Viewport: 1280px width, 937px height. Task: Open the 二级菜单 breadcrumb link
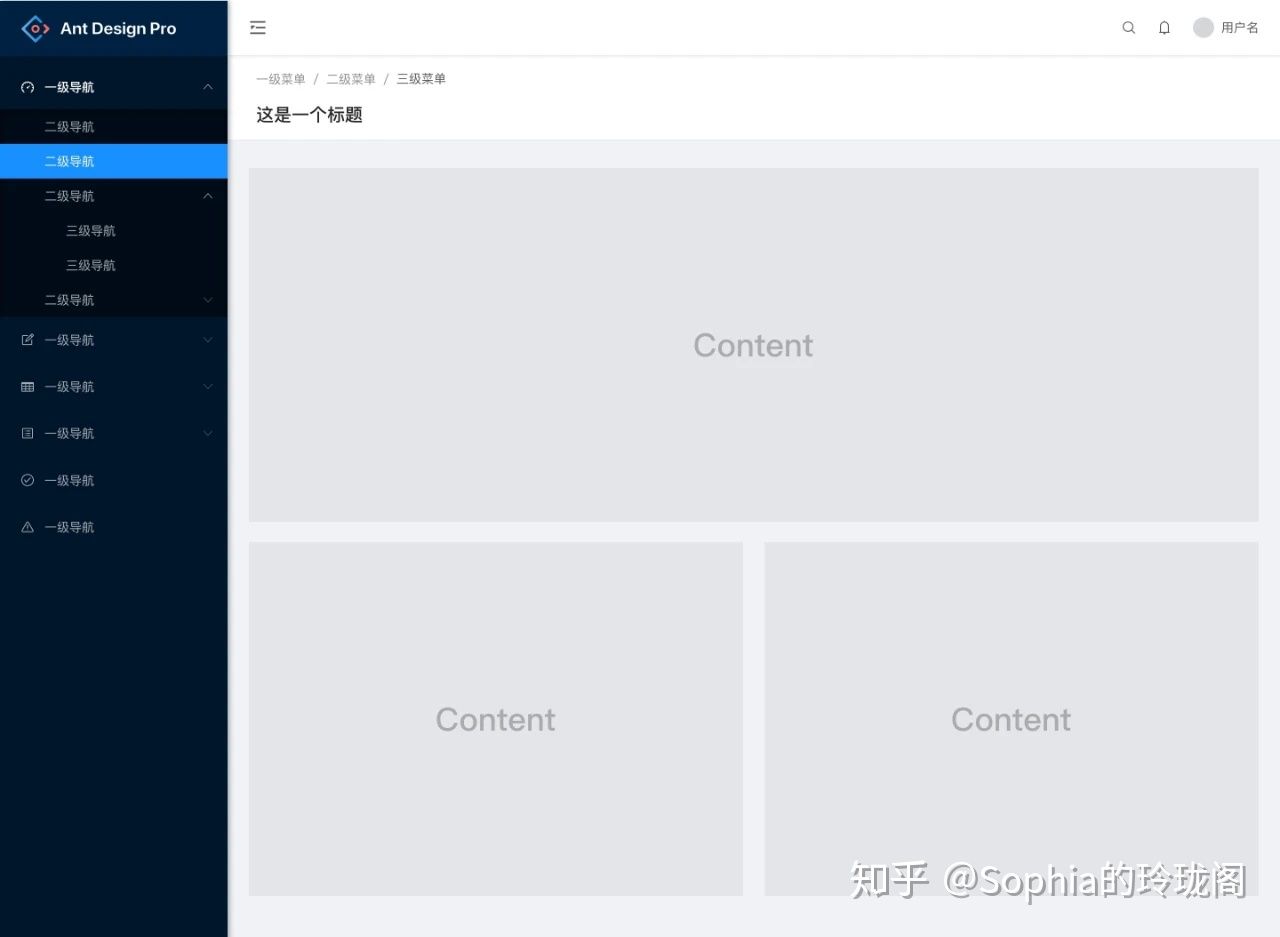[351, 78]
